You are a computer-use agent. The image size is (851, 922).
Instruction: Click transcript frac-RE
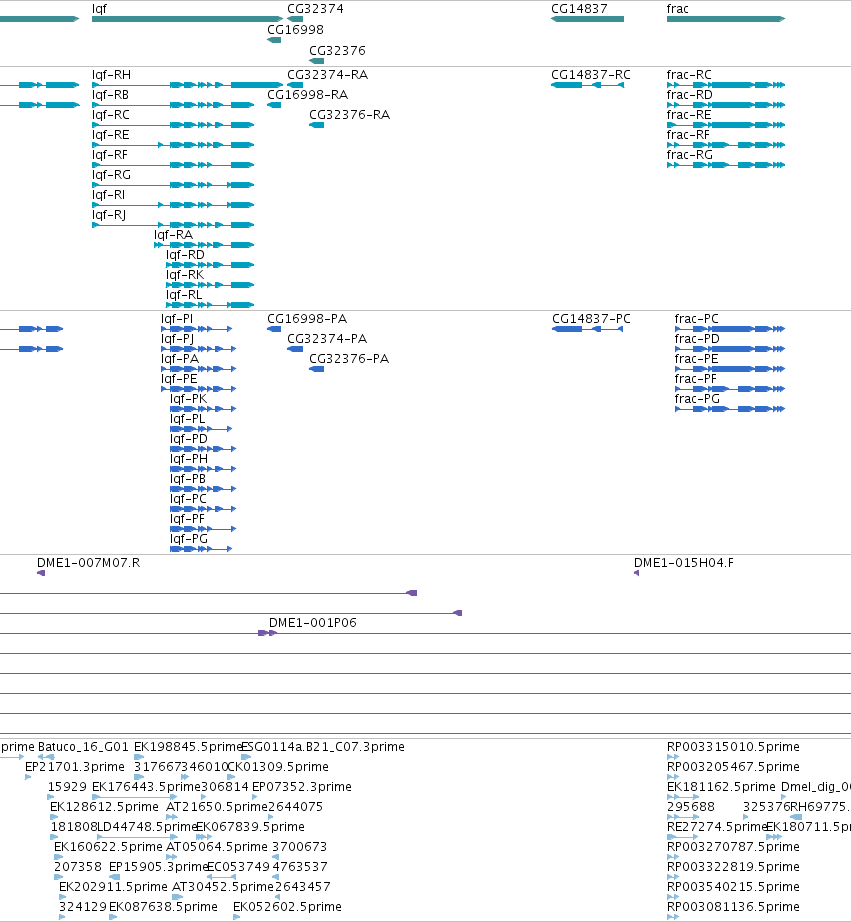(x=726, y=125)
